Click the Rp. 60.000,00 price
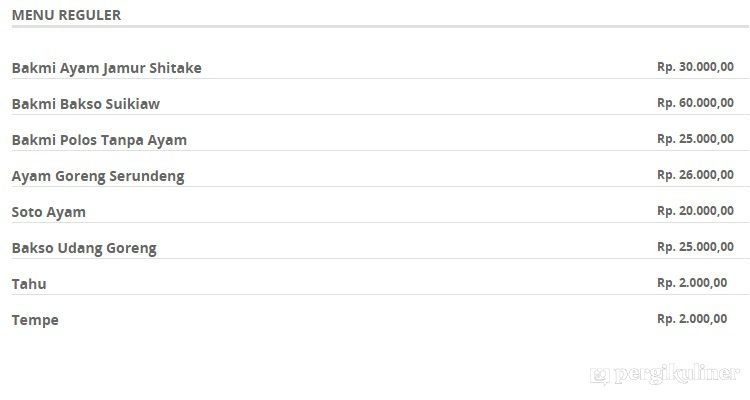 click(x=695, y=103)
